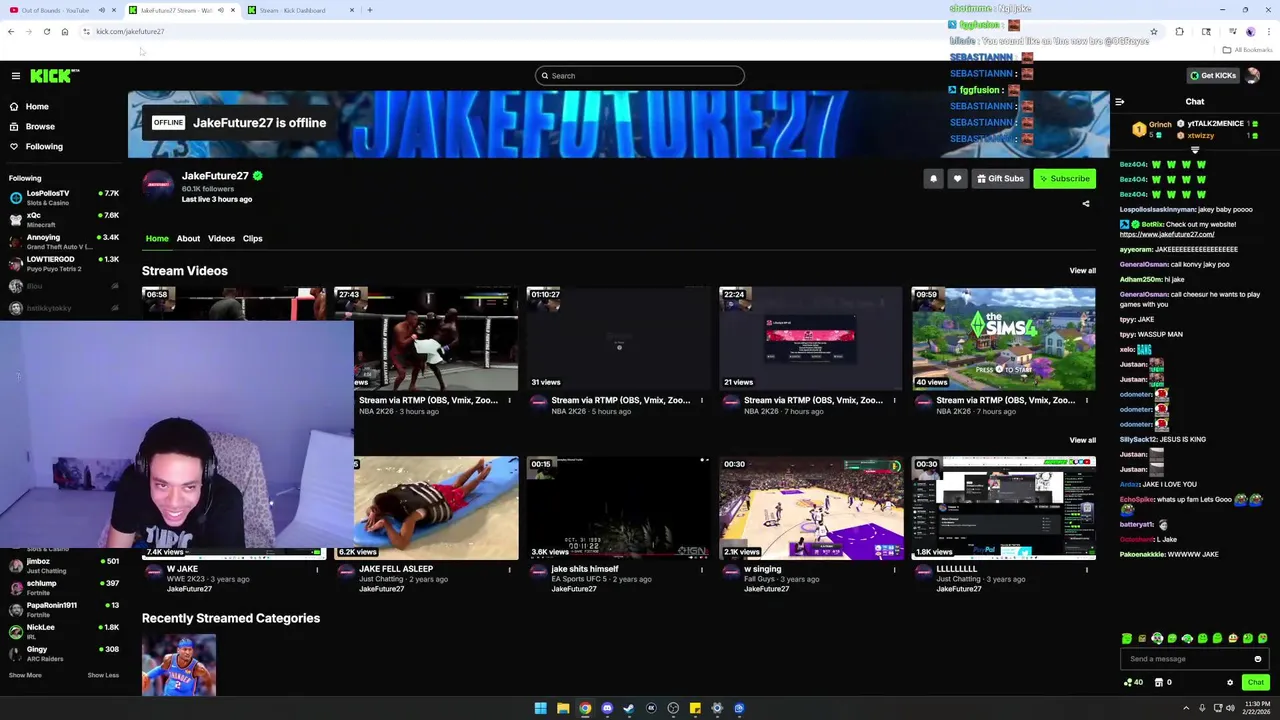
Task: Click the Get KICKs button
Action: pos(1213,76)
